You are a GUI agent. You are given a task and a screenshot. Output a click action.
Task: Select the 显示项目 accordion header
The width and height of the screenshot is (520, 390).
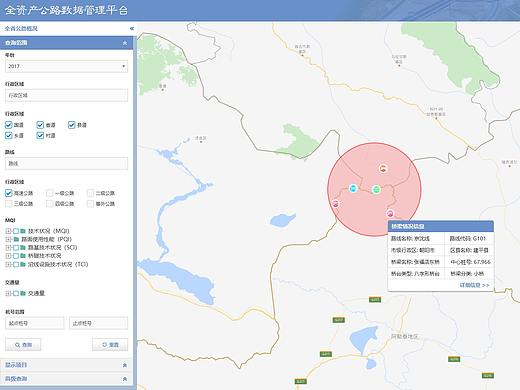[66, 365]
